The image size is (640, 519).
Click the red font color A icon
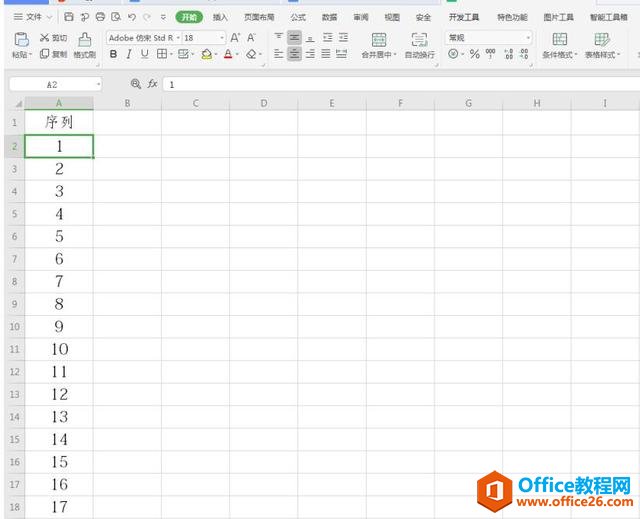point(228,54)
